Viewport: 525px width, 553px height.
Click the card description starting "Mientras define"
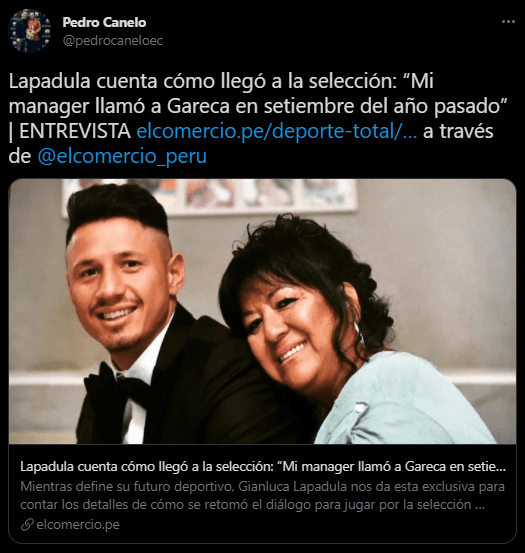262,496
